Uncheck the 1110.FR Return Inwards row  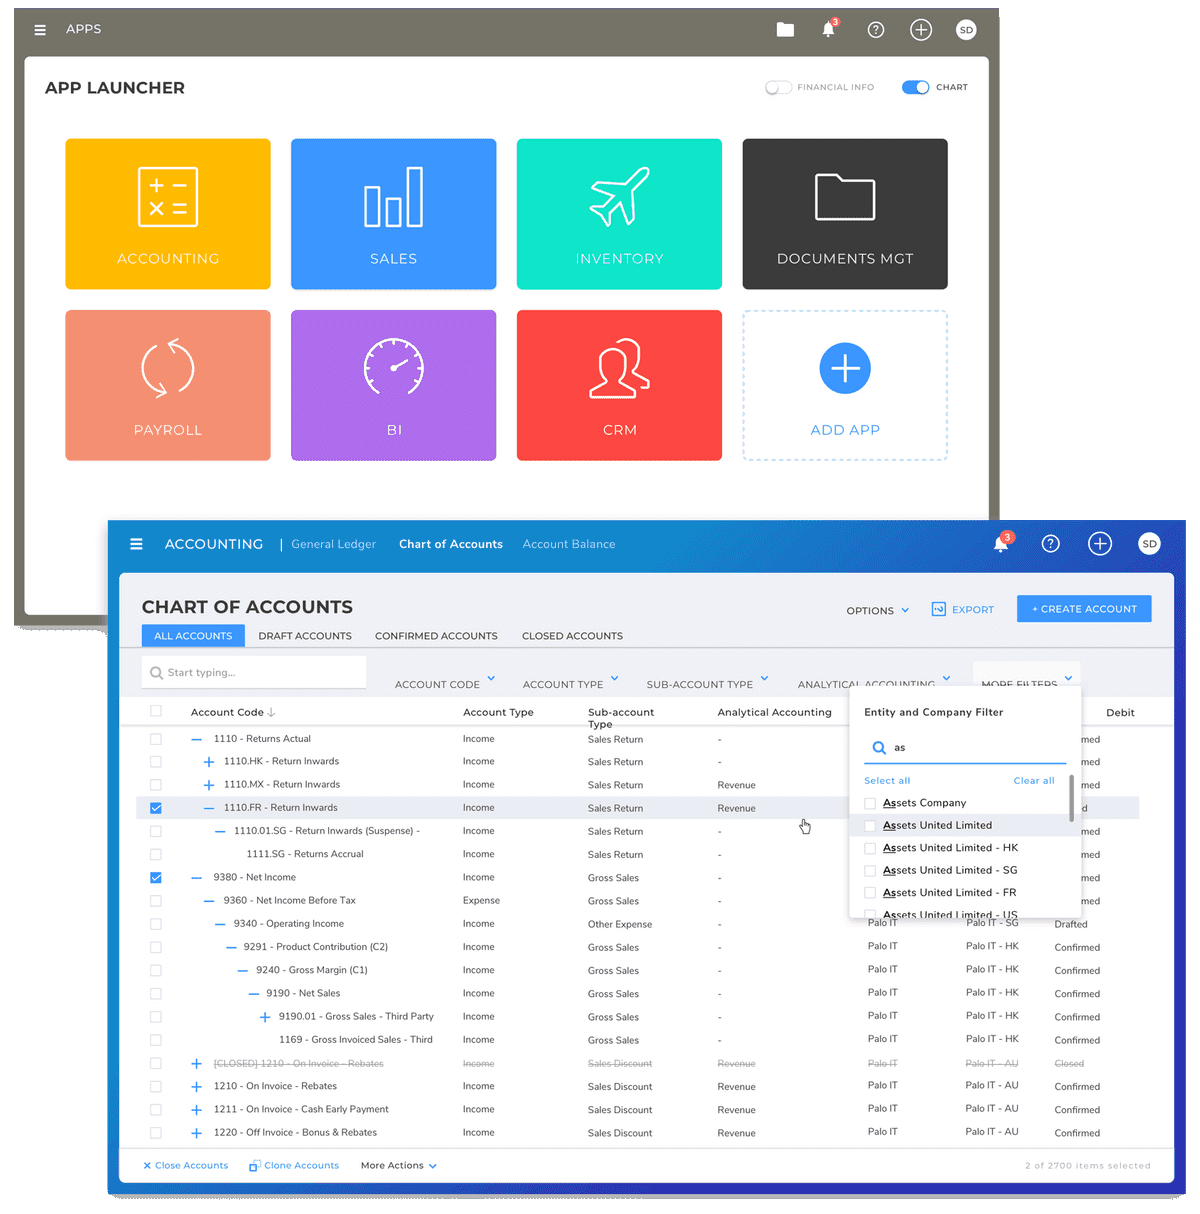coord(155,808)
